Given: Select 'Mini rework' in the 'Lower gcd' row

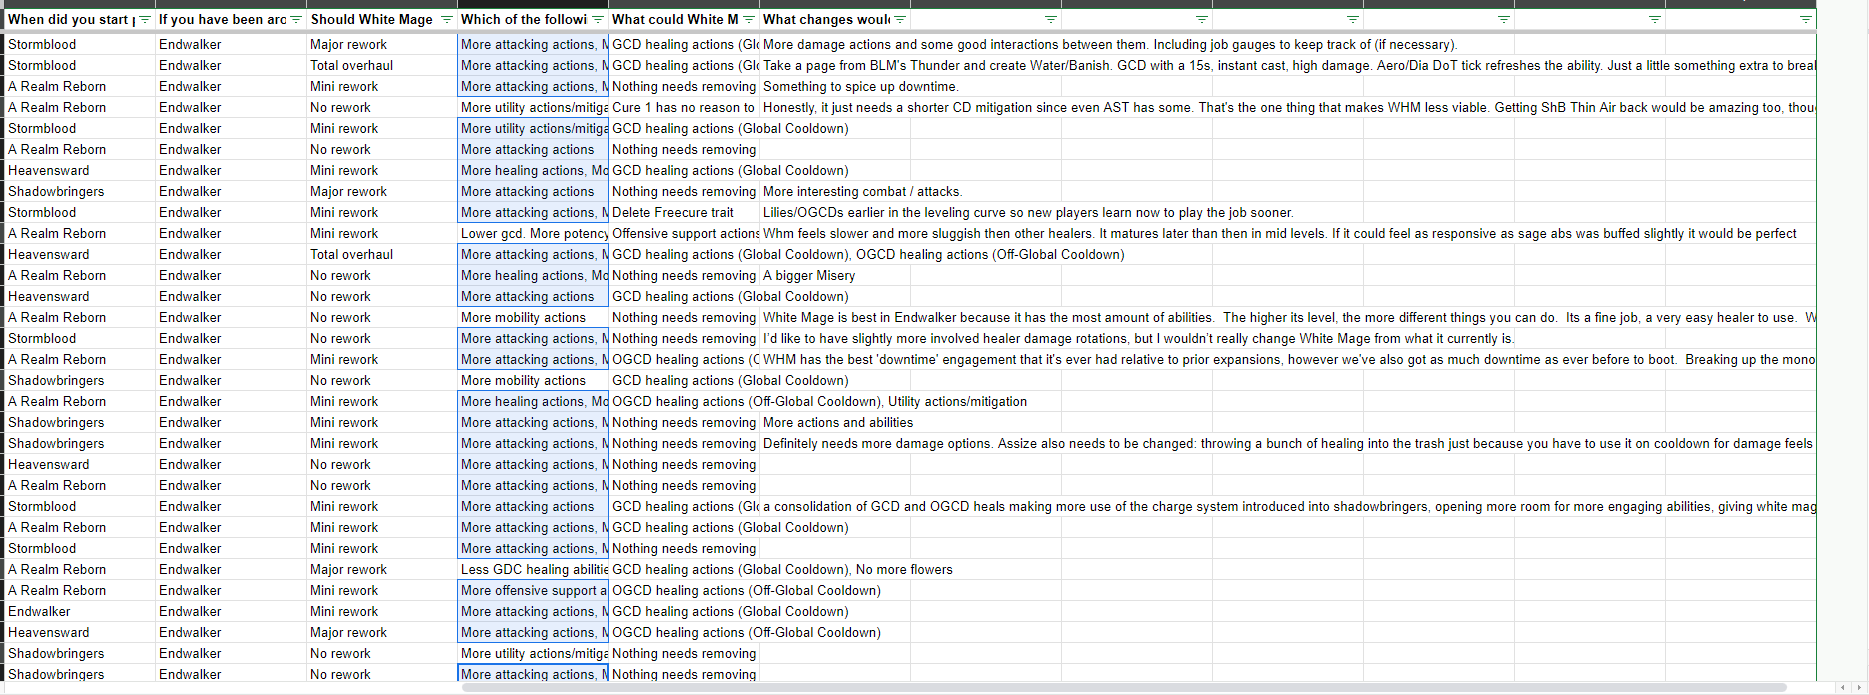Looking at the screenshot, I should [x=382, y=233].
